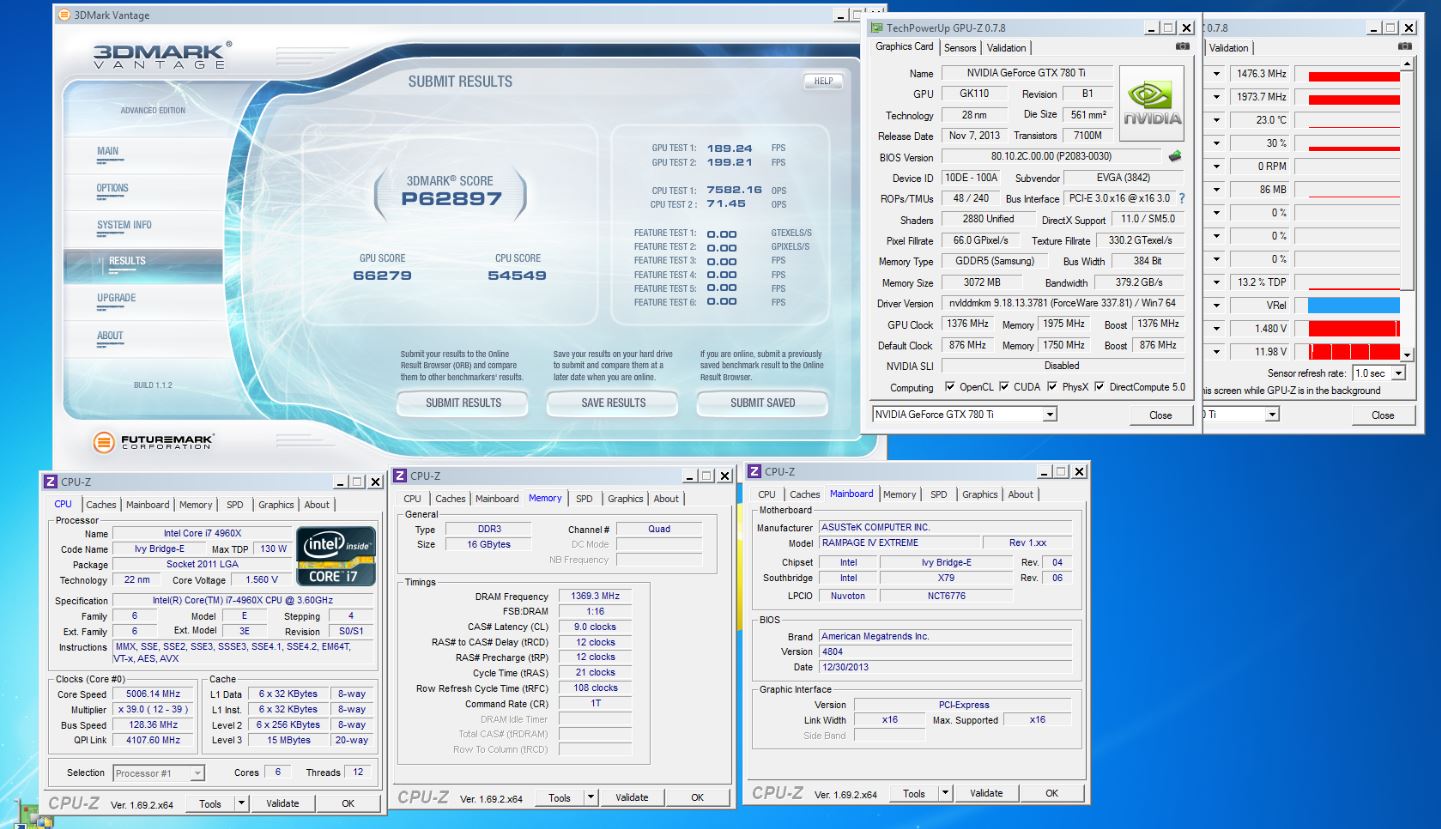The height and width of the screenshot is (829, 1441).
Task: Open the 23.0 °C sensor dropdown arrow
Action: coord(1218,119)
